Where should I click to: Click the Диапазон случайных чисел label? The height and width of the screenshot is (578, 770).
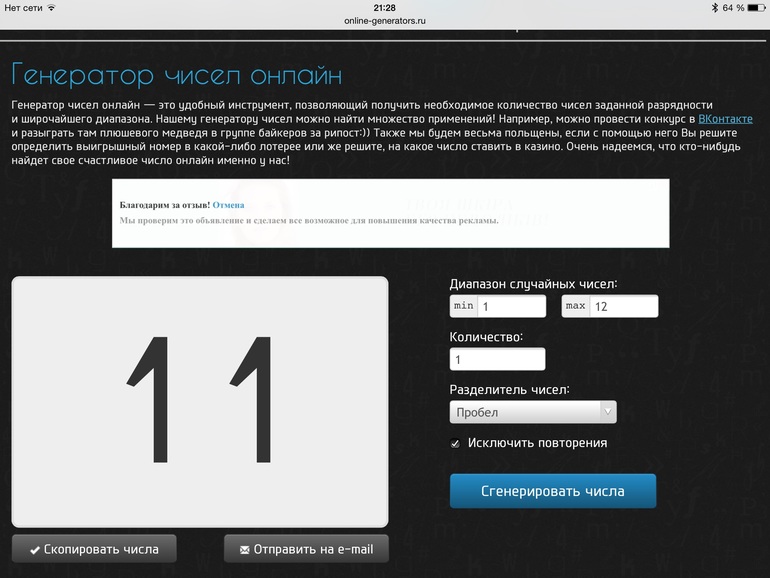533,284
